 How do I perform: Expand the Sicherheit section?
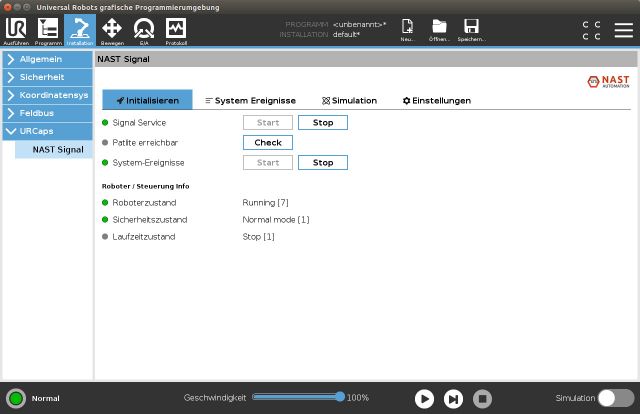[x=47, y=77]
